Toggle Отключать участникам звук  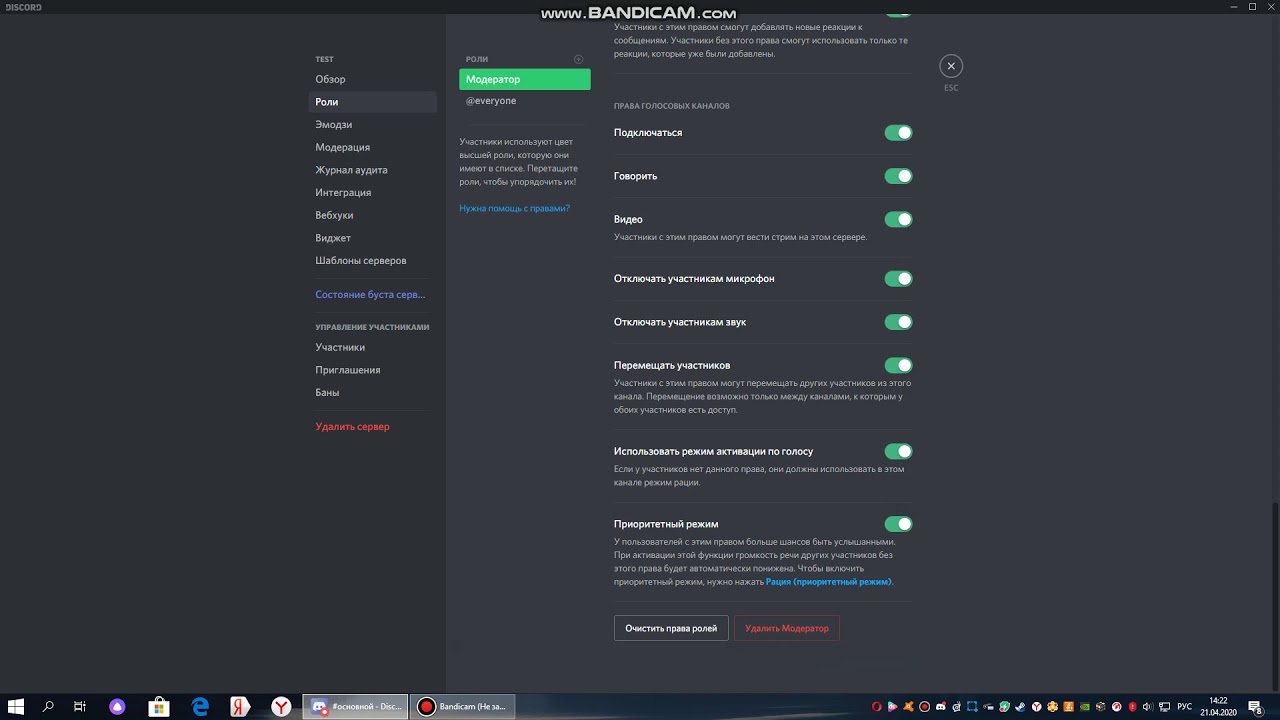[898, 322]
